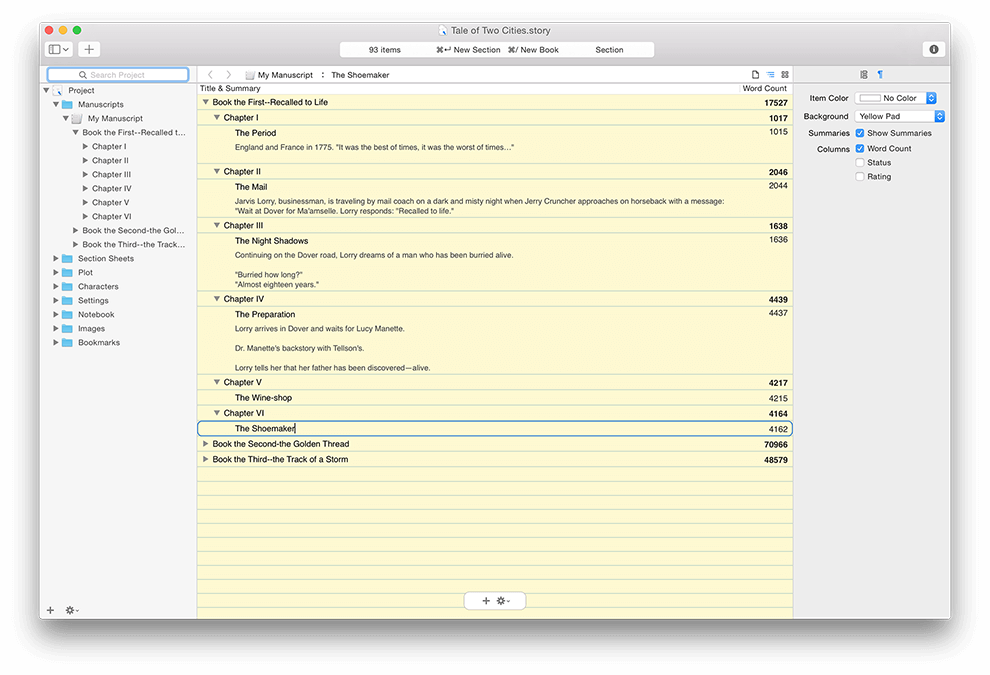Enable the Rating column checkbox

[859, 176]
